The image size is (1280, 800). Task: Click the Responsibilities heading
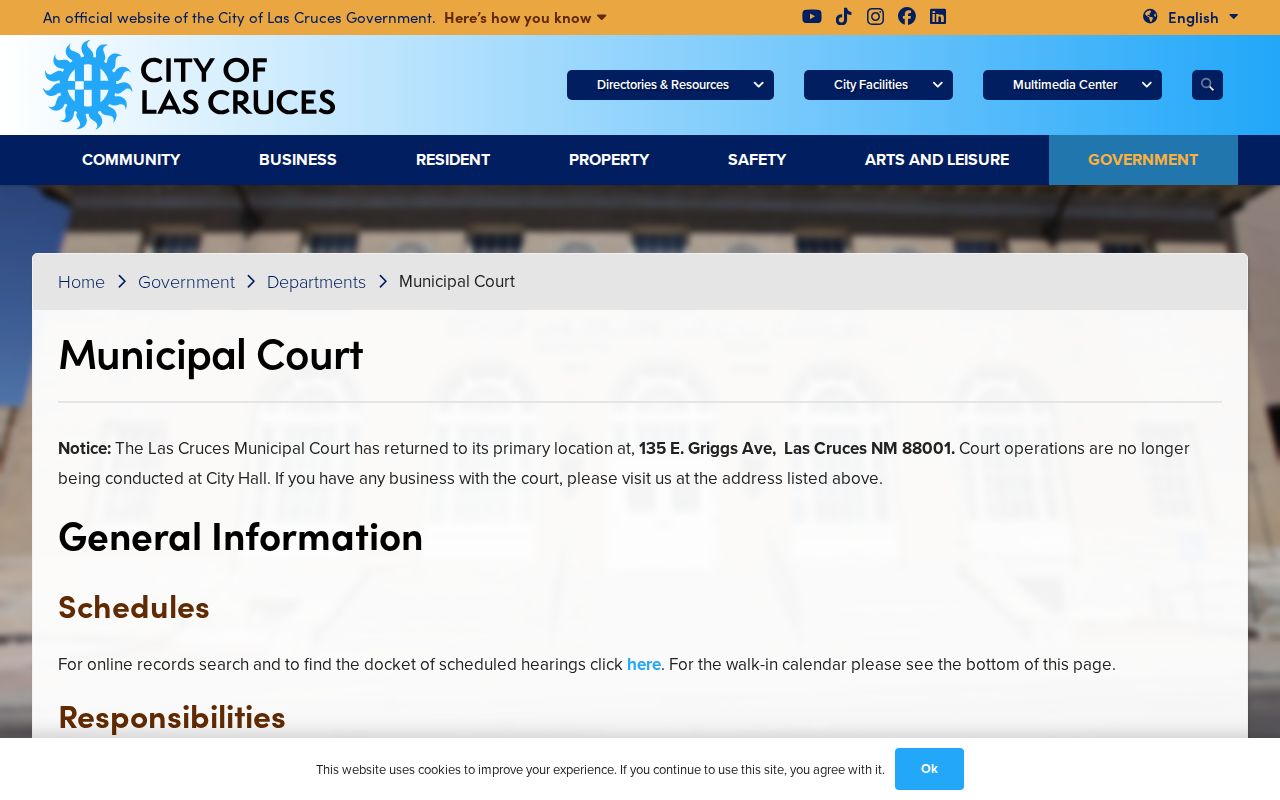(172, 717)
